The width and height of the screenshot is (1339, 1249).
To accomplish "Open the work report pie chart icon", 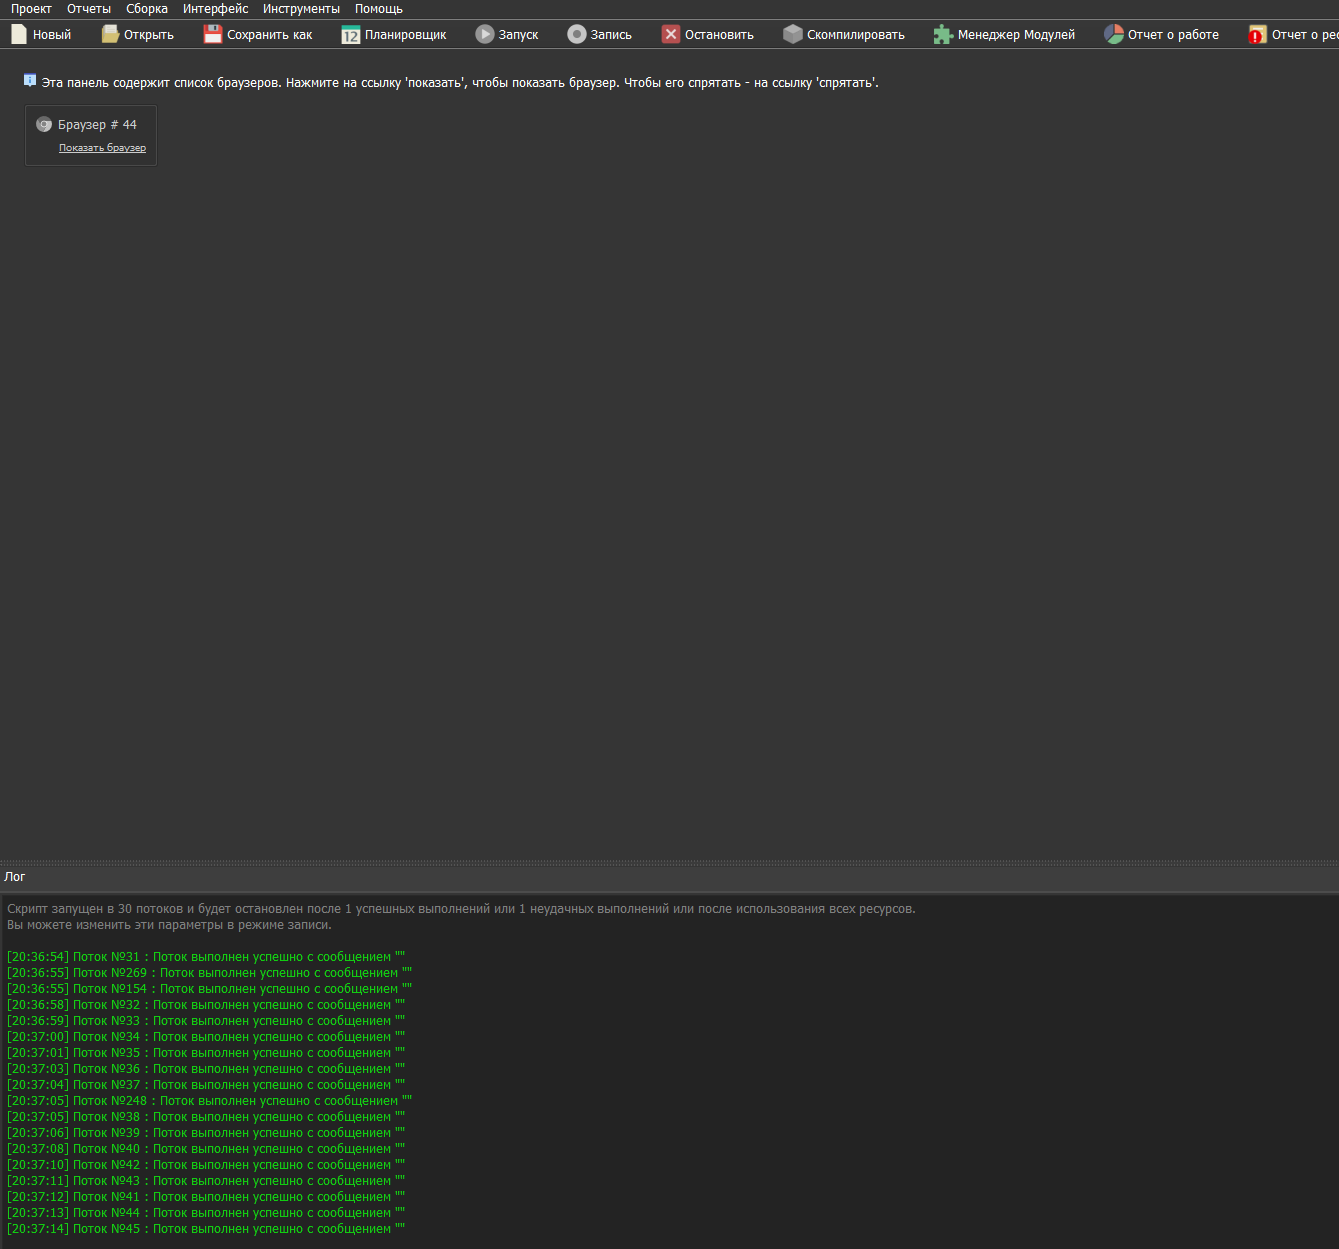I will click(x=1114, y=34).
